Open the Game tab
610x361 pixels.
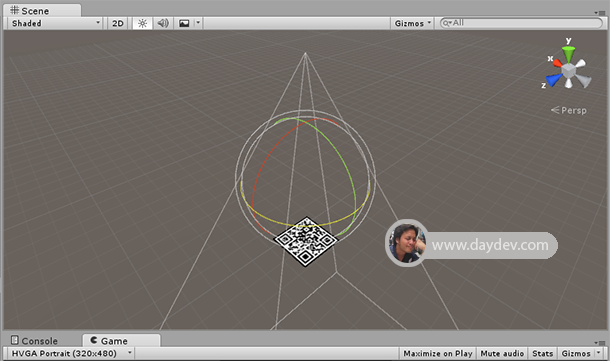coord(121,340)
